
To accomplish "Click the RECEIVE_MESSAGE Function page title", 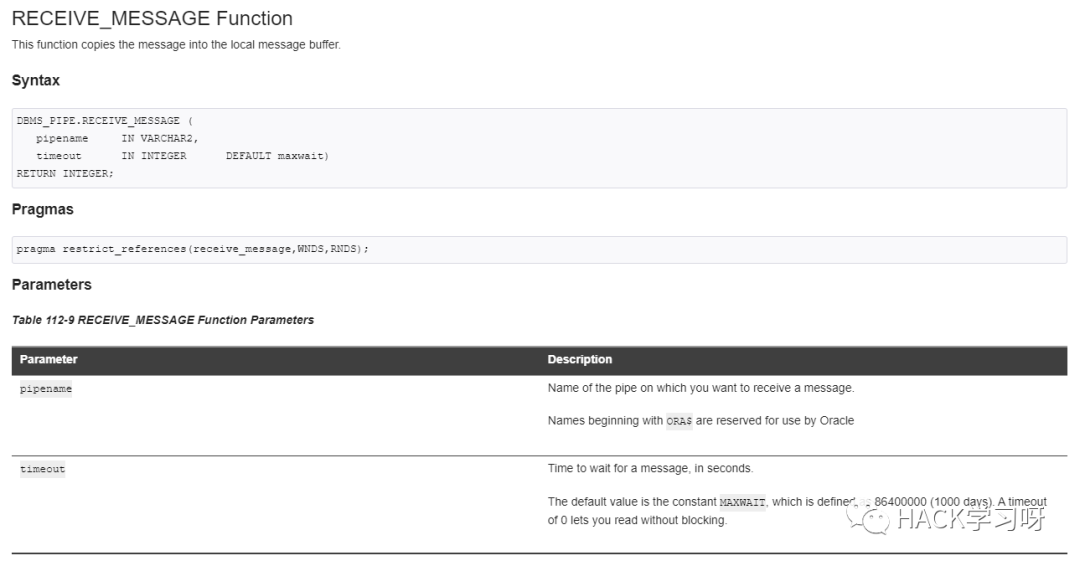I will click(152, 18).
